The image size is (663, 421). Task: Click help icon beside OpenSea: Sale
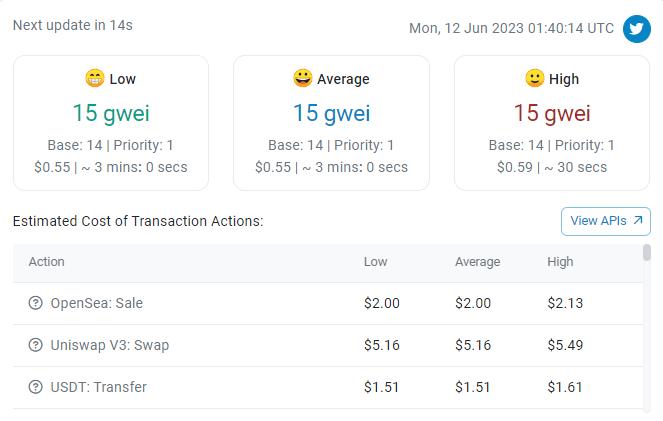point(36,303)
